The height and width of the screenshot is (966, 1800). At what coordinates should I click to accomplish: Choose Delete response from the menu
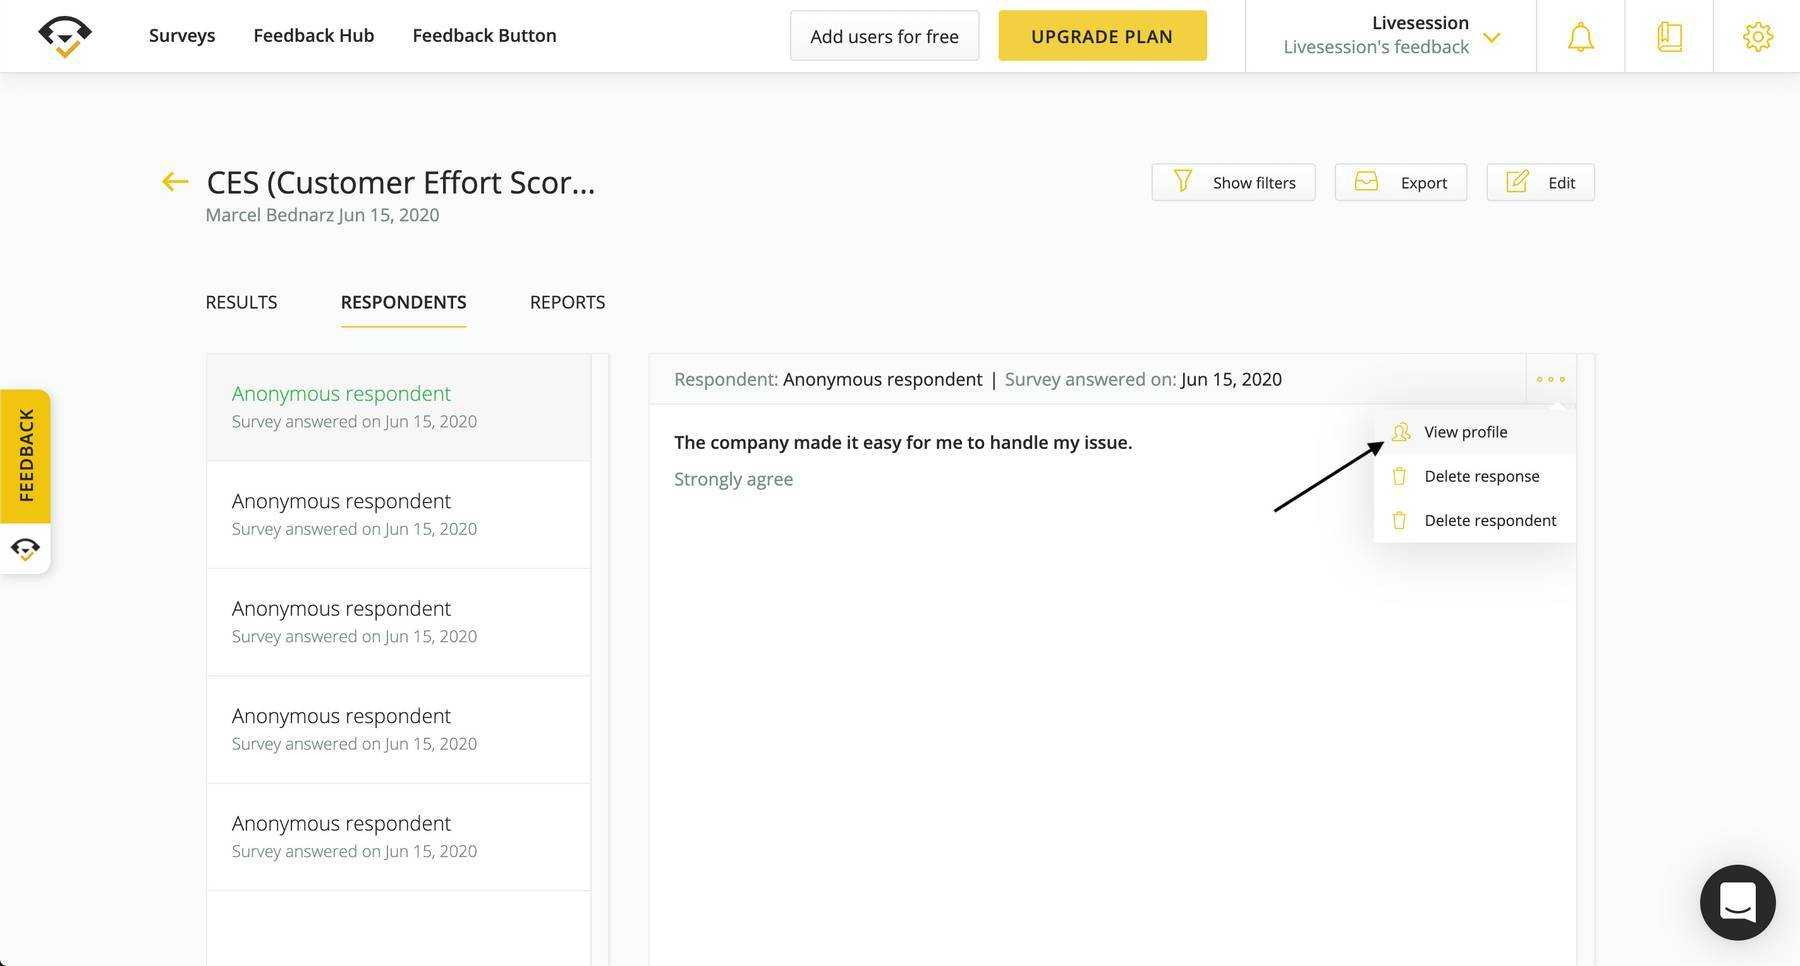pos(1481,476)
